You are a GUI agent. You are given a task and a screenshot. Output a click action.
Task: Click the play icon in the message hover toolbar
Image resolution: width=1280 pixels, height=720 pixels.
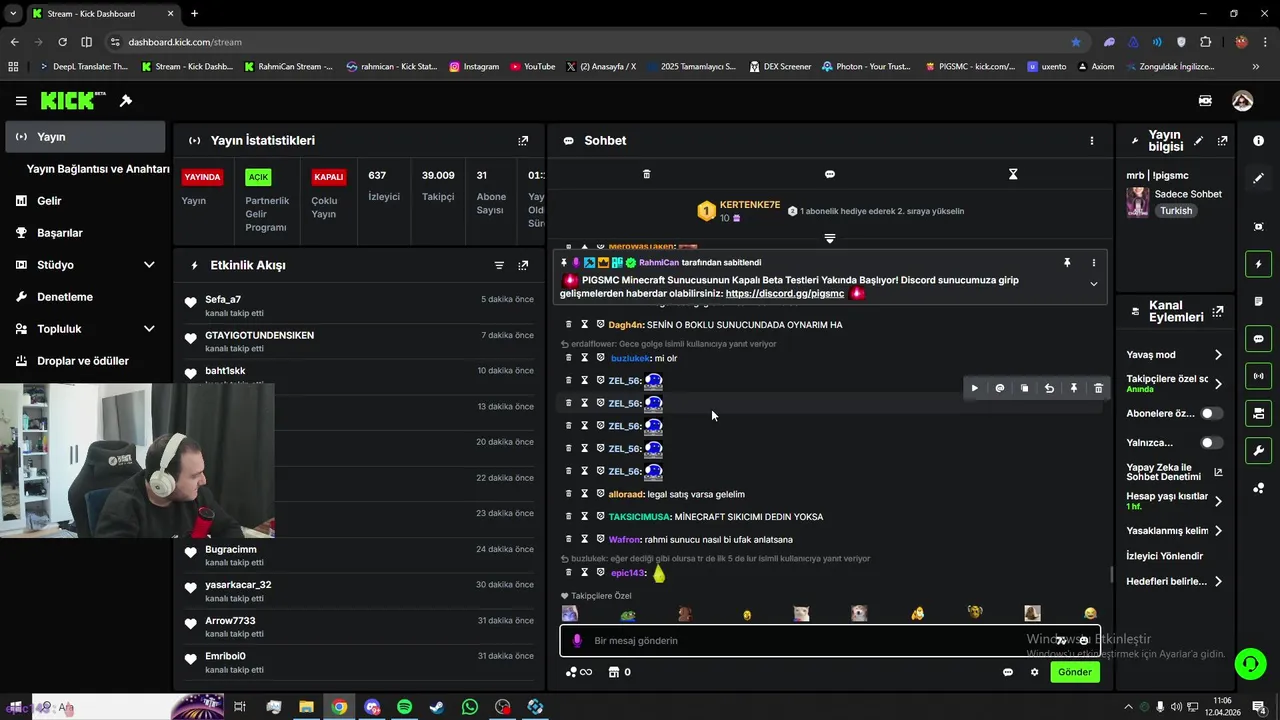(x=975, y=388)
